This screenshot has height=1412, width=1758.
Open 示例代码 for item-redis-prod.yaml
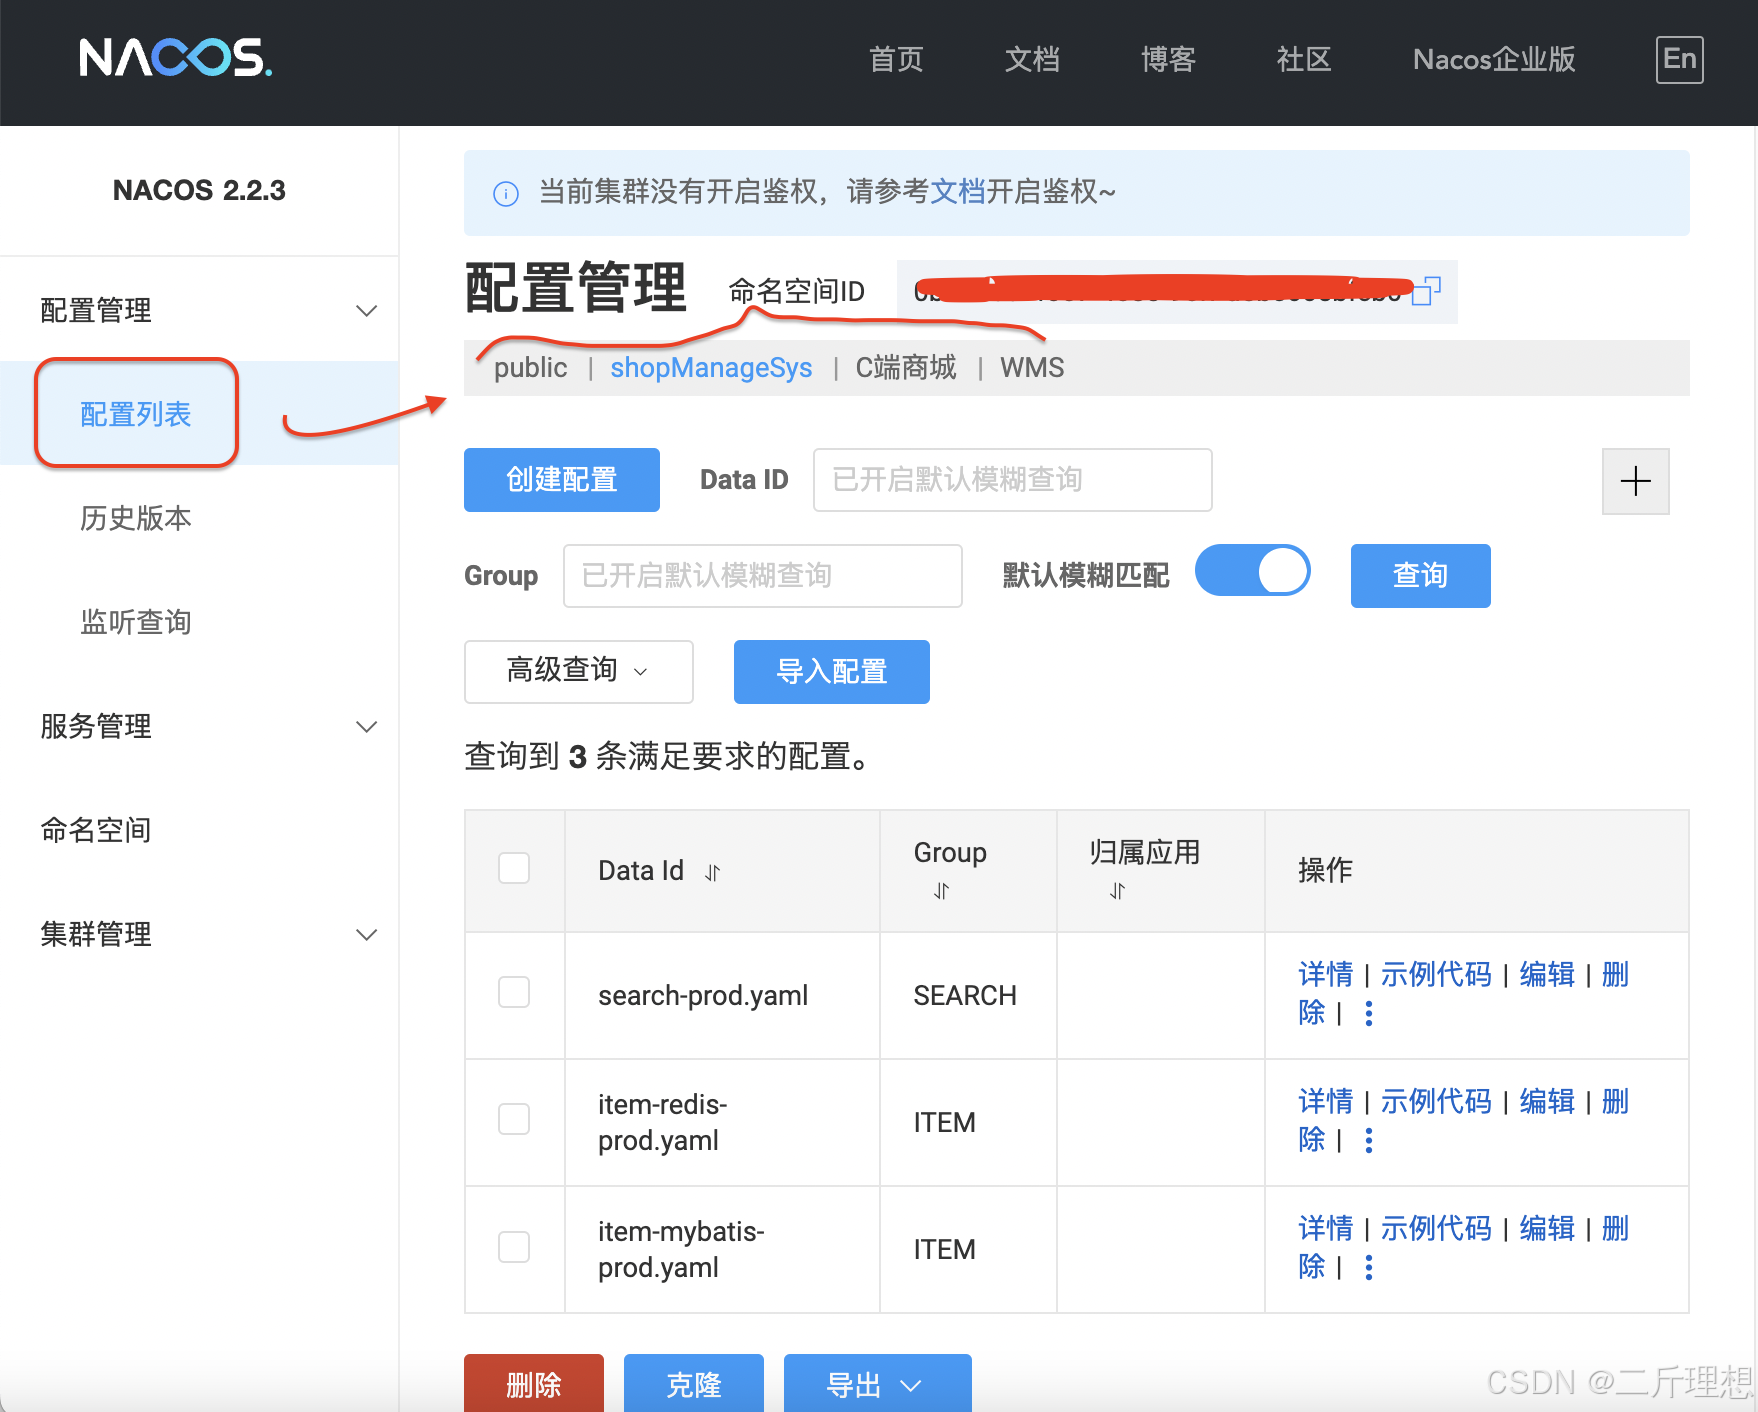pyautogui.click(x=1436, y=1101)
